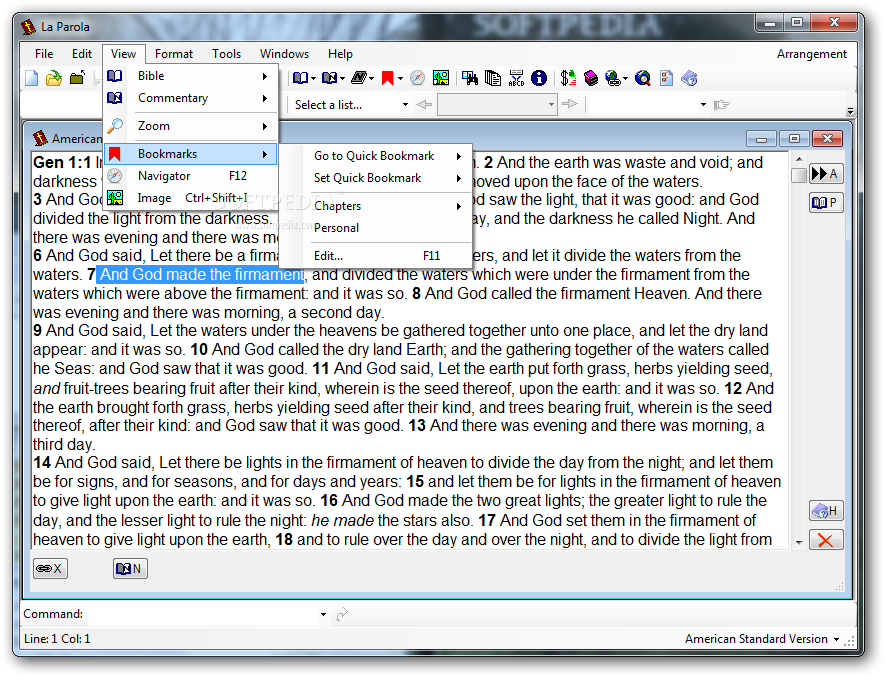Click the binoculars search toolbar icon
This screenshot has width=885, height=677.
point(470,78)
